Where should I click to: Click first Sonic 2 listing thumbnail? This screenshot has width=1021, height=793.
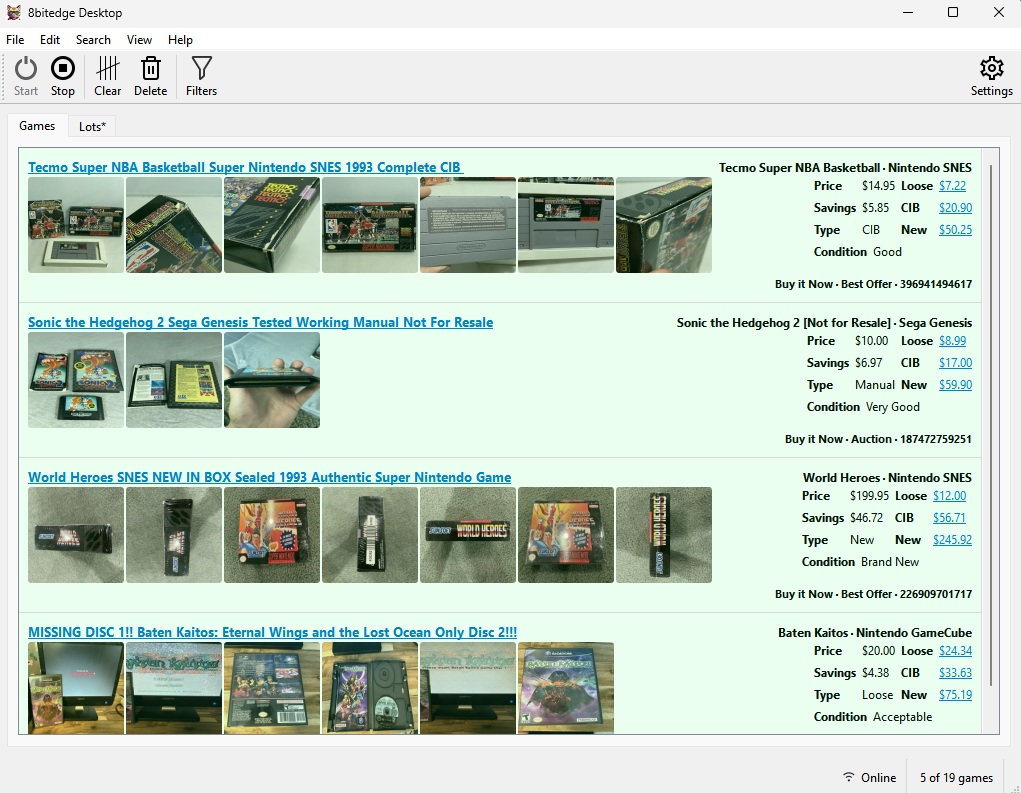76,380
